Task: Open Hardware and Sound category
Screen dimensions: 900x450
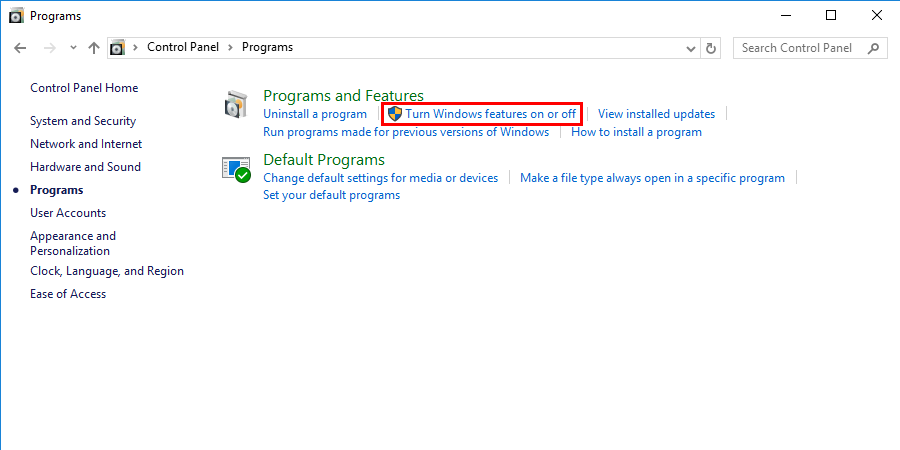Action: 86,167
